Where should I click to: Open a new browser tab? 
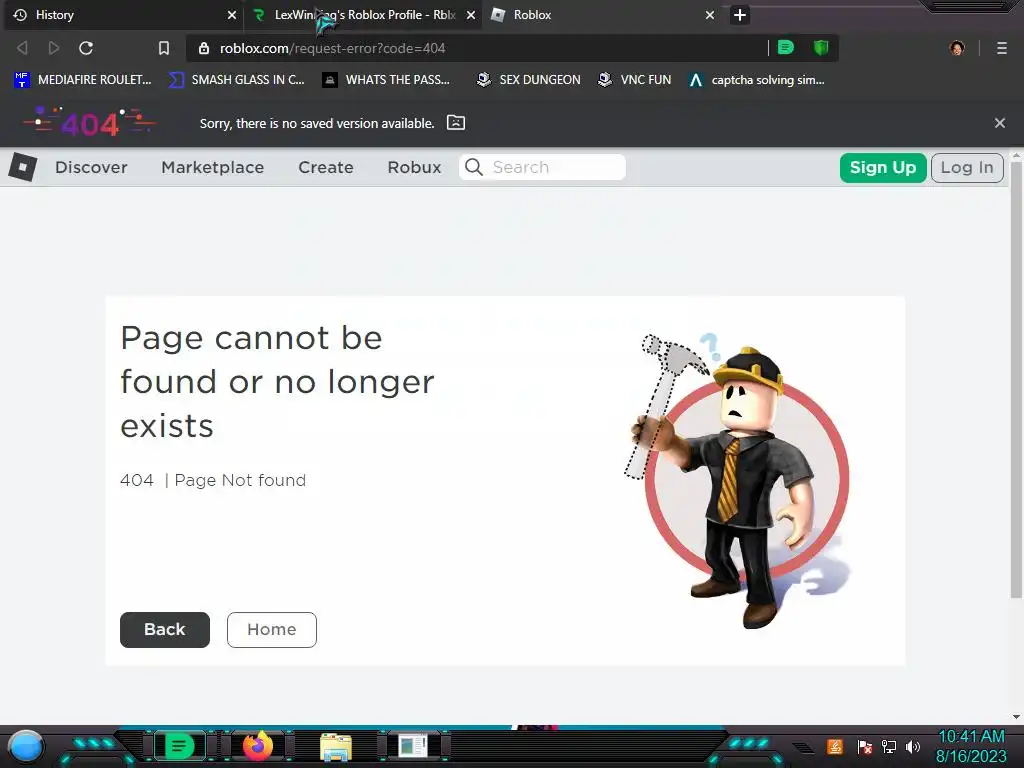tap(739, 14)
